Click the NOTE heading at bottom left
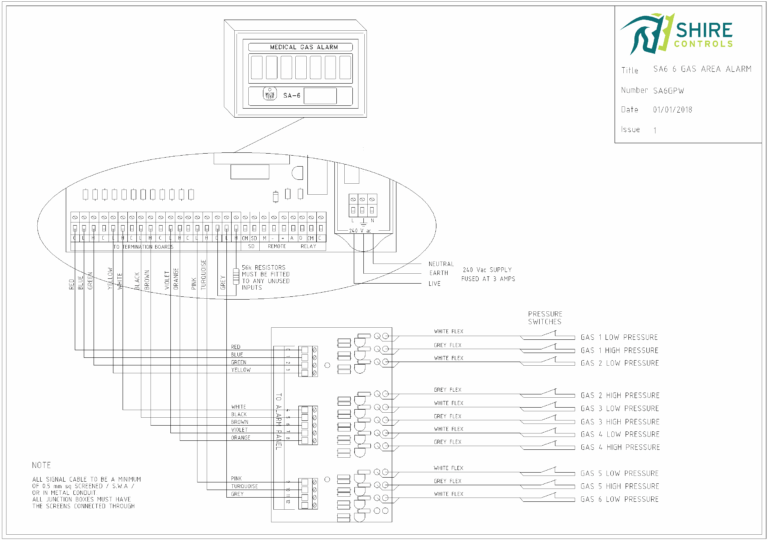 [x=41, y=465]
